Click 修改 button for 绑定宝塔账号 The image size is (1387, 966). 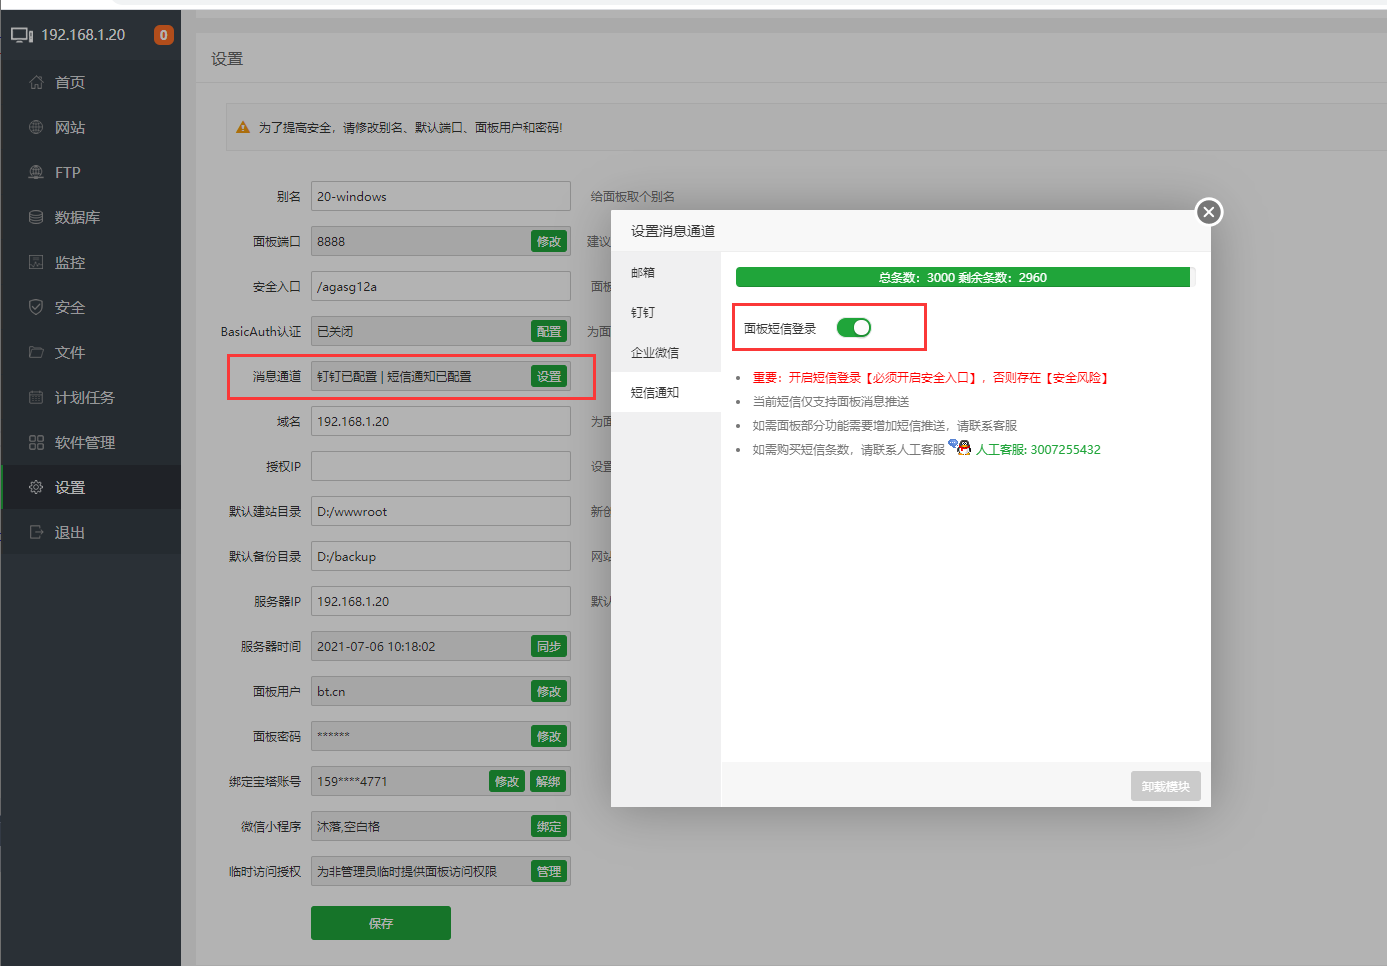coord(507,781)
